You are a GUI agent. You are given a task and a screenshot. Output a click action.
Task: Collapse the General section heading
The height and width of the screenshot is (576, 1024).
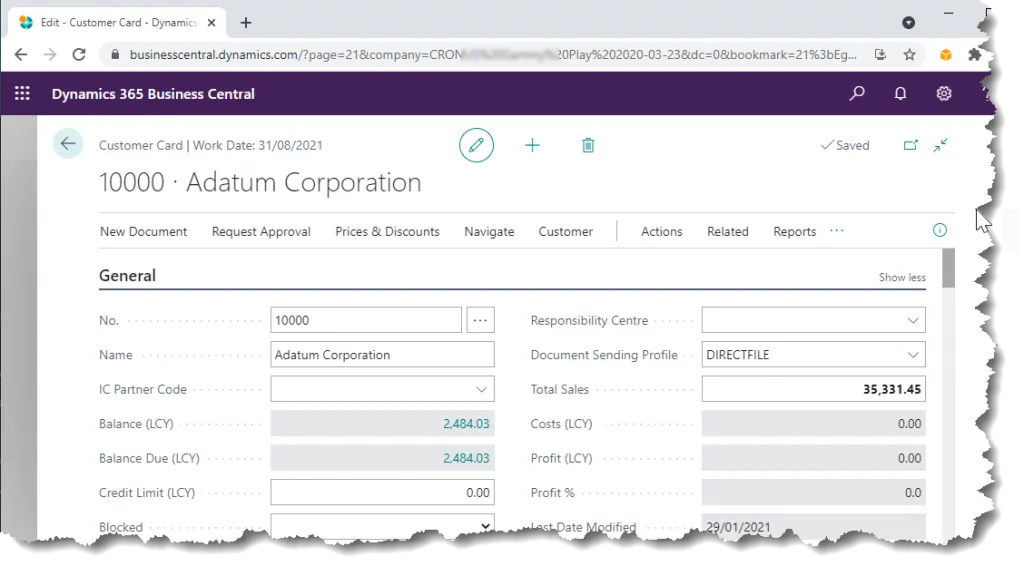(127, 276)
